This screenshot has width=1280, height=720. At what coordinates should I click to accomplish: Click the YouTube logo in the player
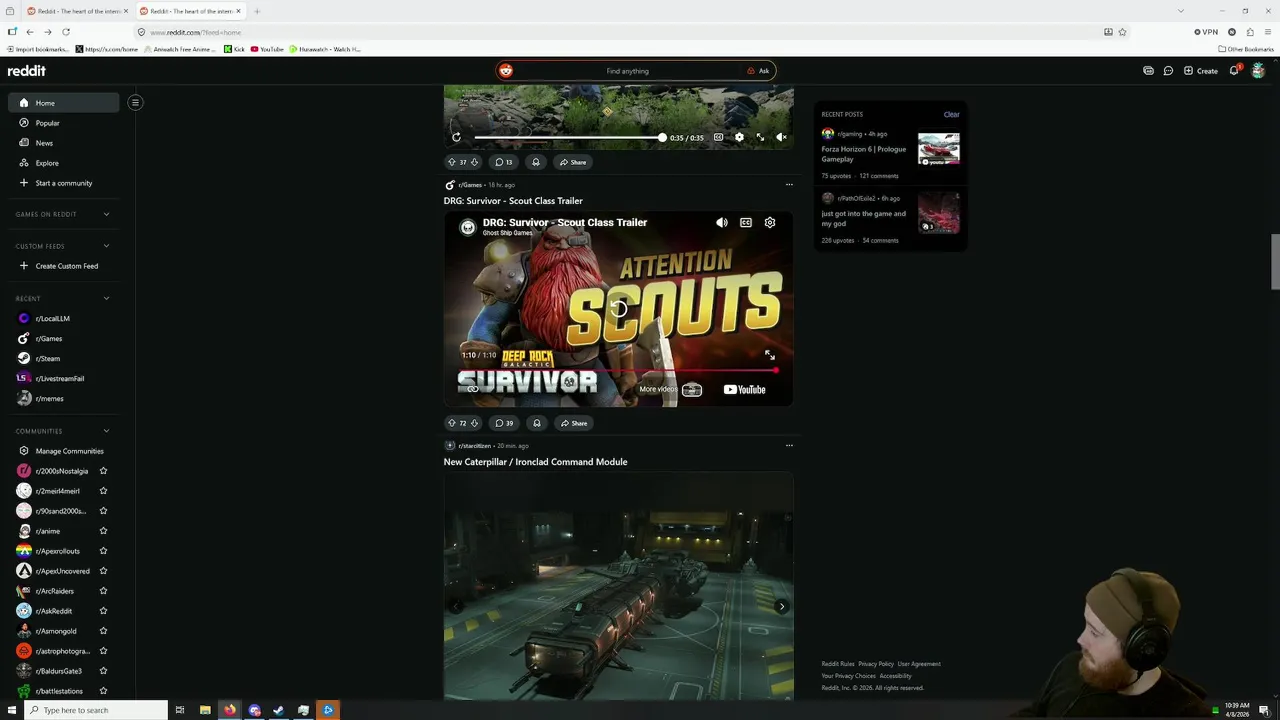[x=745, y=390]
